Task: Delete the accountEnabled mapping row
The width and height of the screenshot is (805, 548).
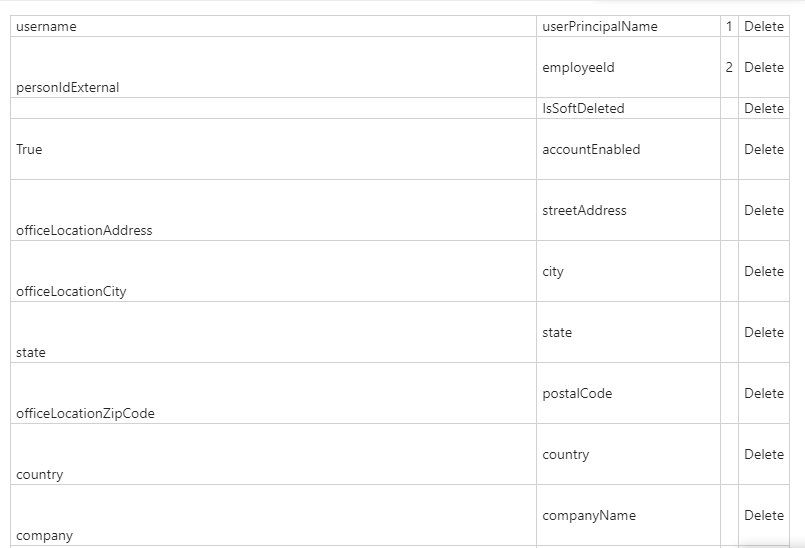Action: coord(763,149)
